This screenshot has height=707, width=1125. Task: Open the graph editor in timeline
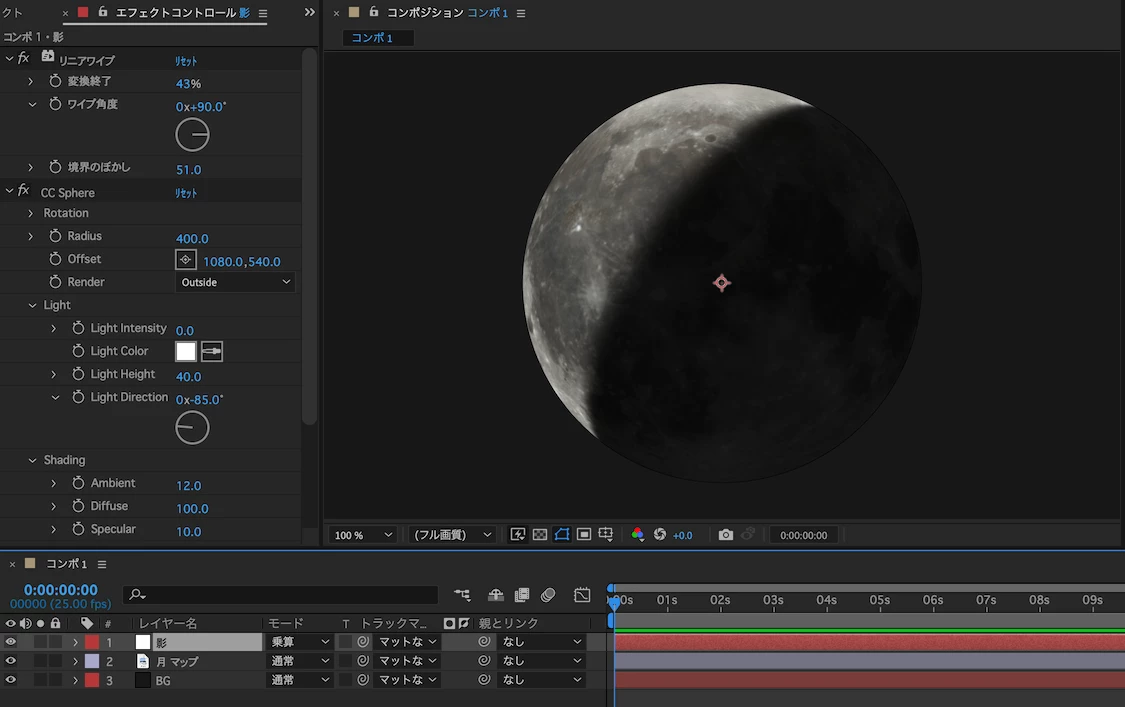[582, 595]
